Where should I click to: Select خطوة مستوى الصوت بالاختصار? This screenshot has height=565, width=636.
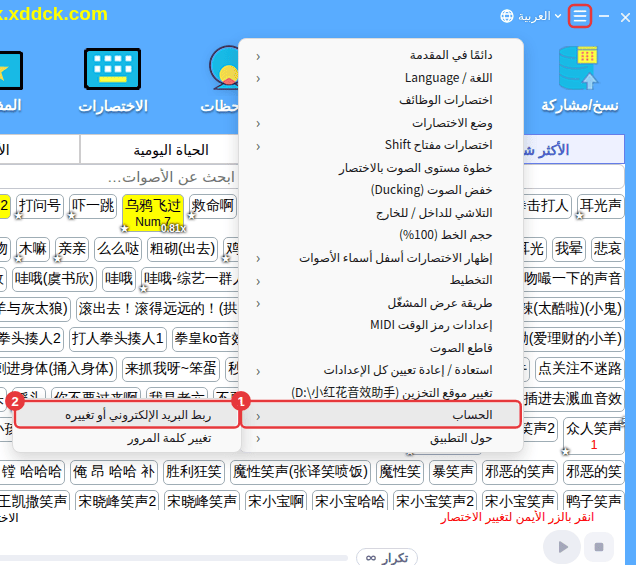[x=380, y=168]
